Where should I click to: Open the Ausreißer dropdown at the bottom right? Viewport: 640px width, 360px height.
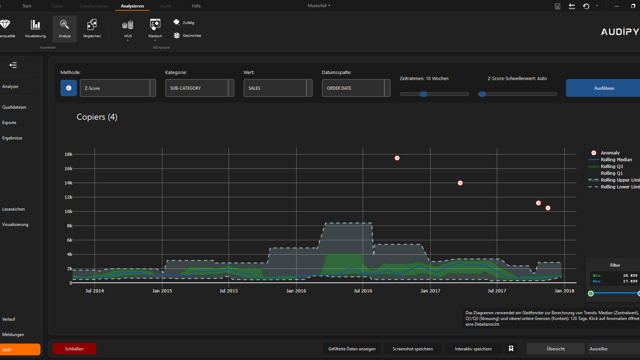613,349
